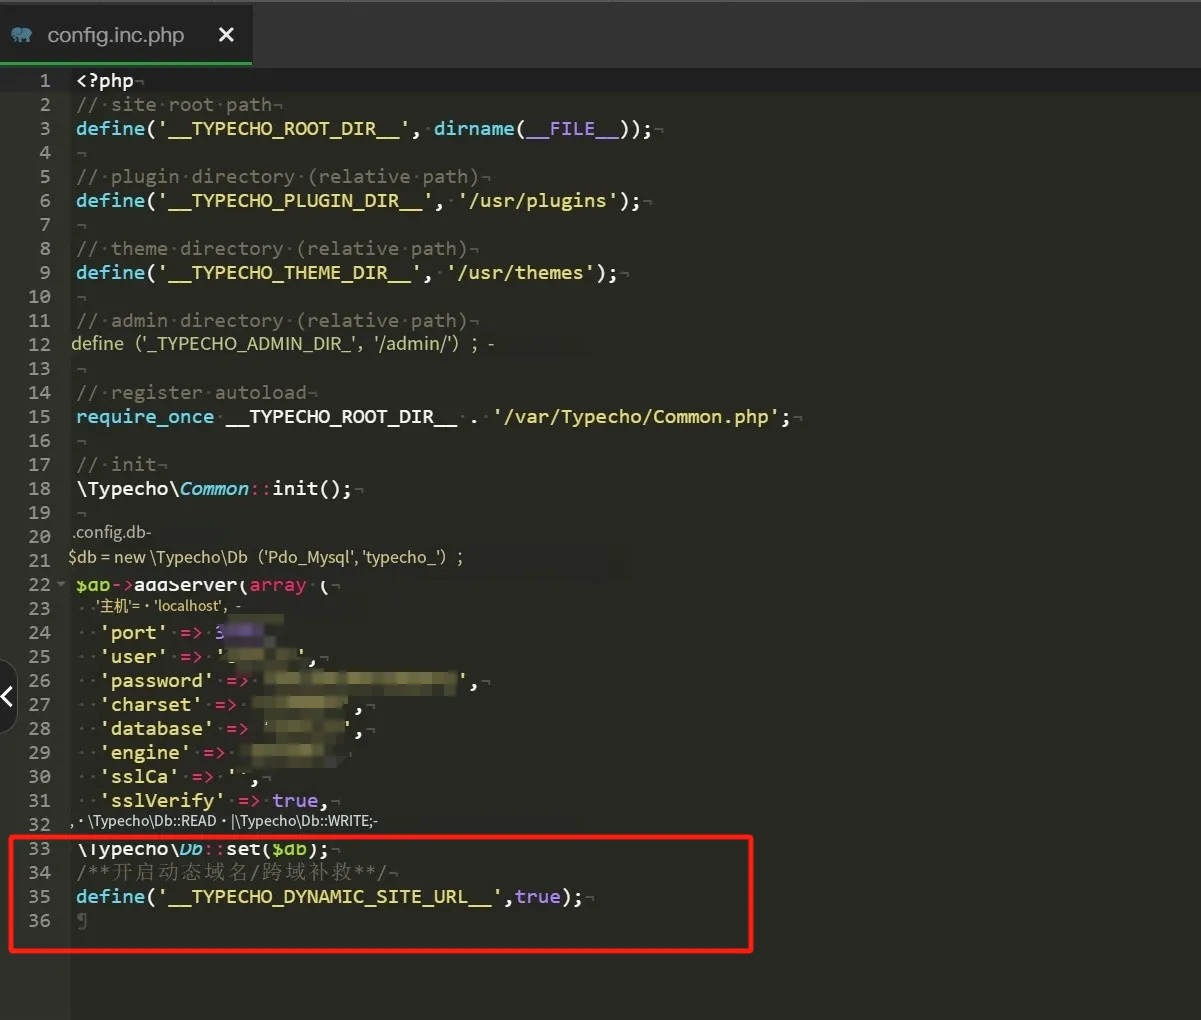Click the '<?php' opening tag
The height and width of the screenshot is (1020, 1201).
(104, 81)
